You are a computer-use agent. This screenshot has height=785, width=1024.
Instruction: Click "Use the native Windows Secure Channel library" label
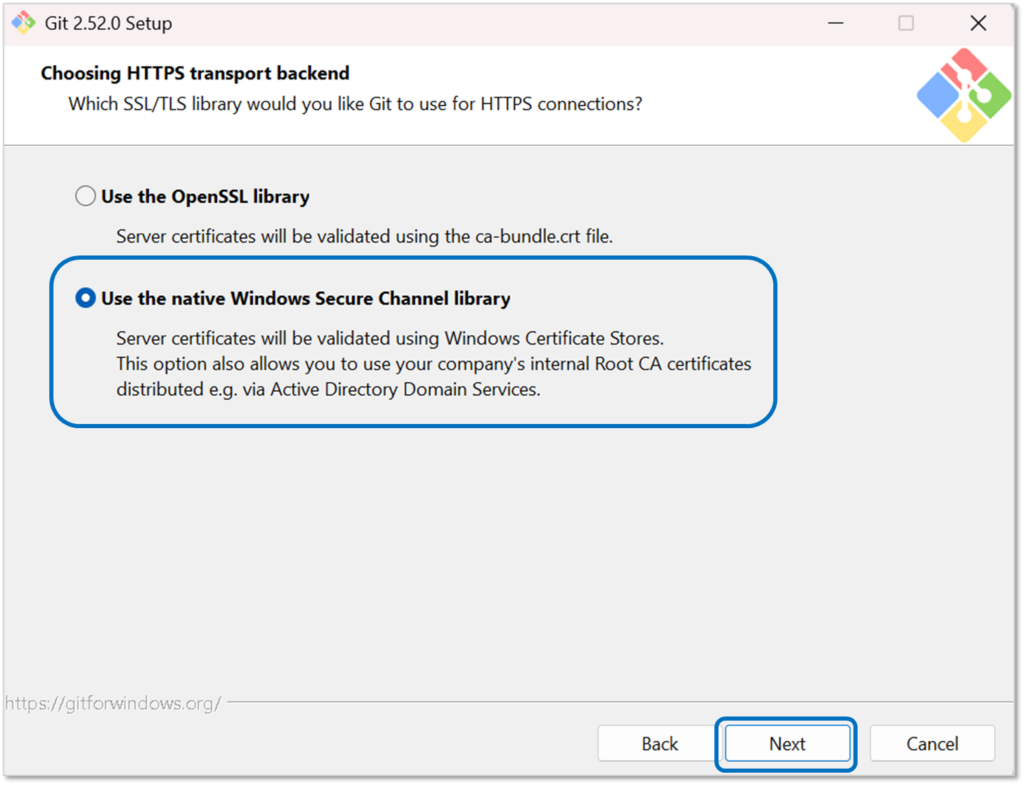click(305, 298)
